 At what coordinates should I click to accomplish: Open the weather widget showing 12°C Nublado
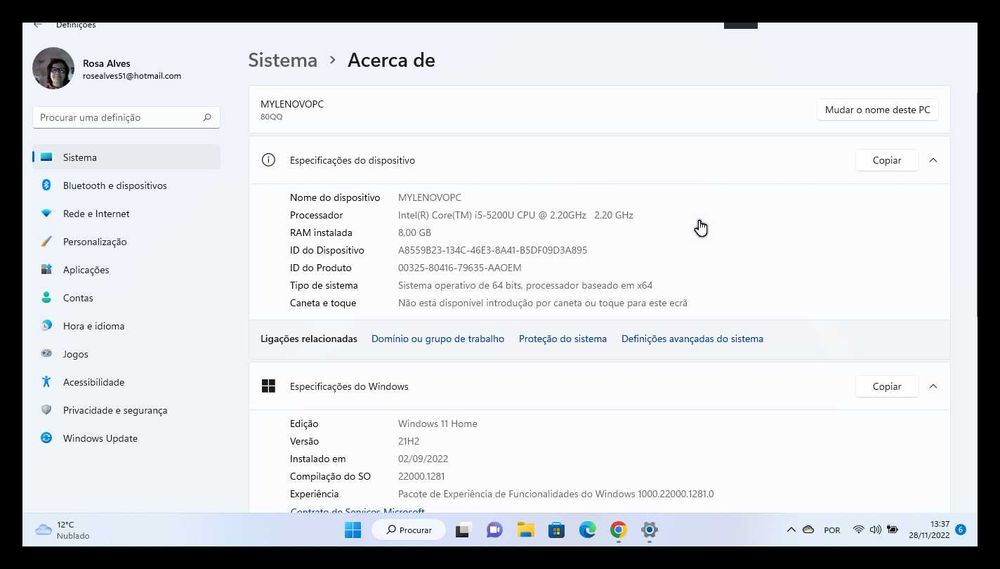(x=62, y=529)
